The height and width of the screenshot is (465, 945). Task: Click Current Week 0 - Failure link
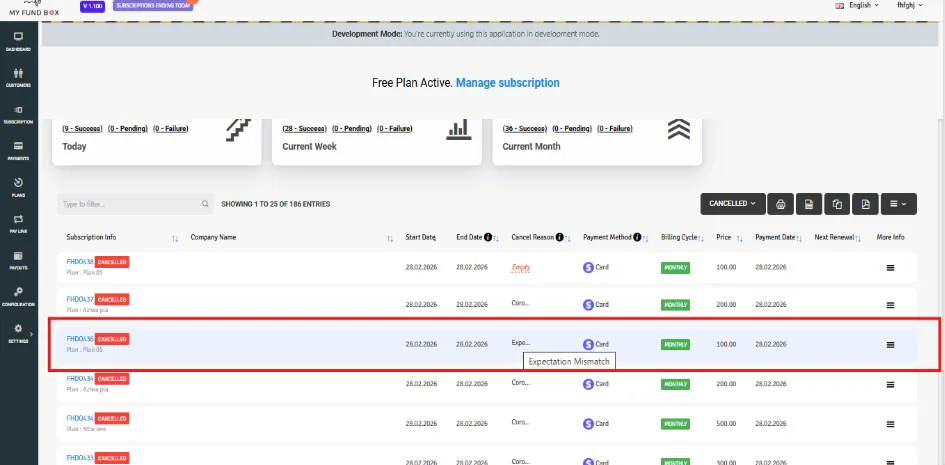click(395, 128)
